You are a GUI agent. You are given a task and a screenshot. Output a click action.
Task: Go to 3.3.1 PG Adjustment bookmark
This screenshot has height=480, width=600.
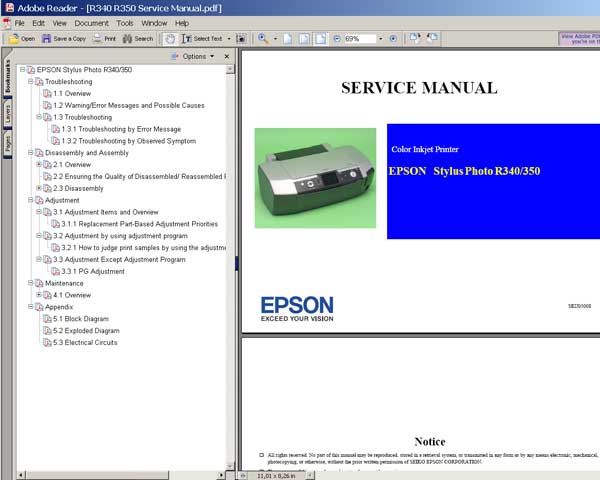[x=93, y=271]
